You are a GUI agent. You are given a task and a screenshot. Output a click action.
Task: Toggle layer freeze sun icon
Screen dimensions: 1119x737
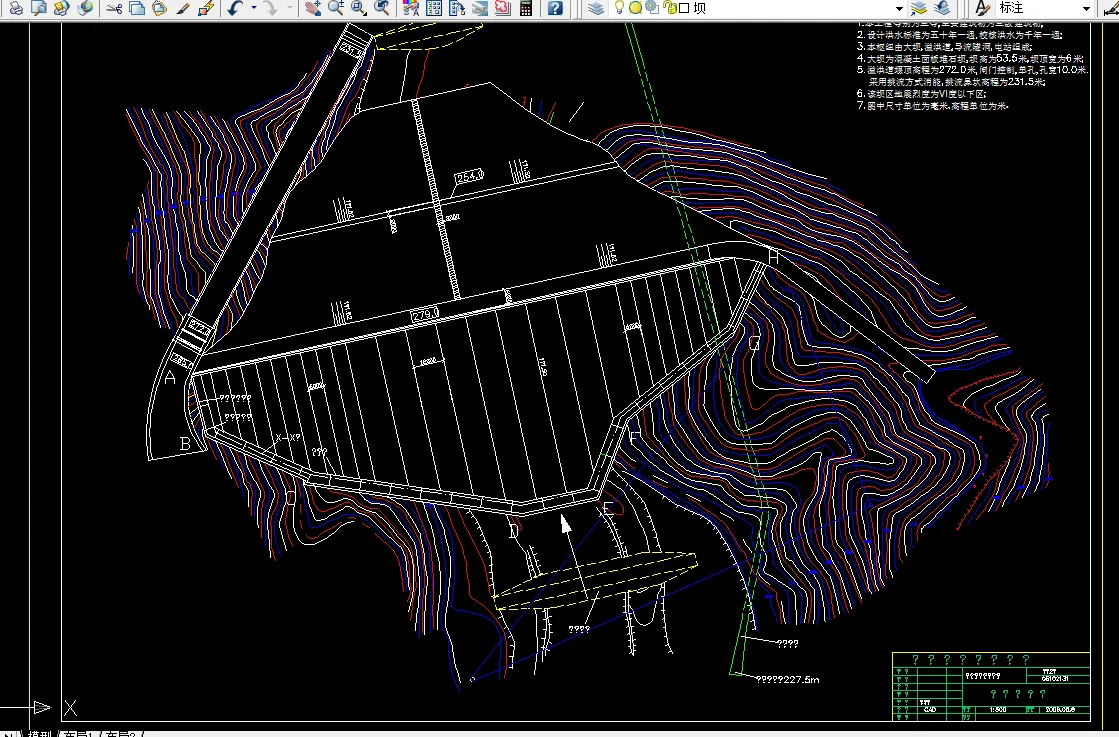tap(635, 8)
